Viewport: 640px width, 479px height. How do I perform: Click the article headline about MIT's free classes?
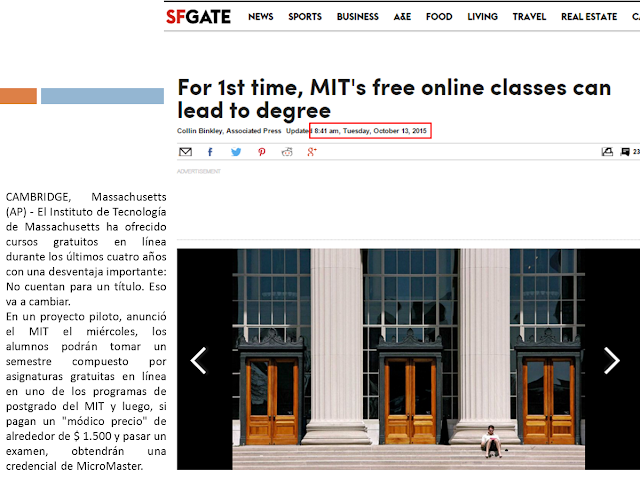point(394,99)
